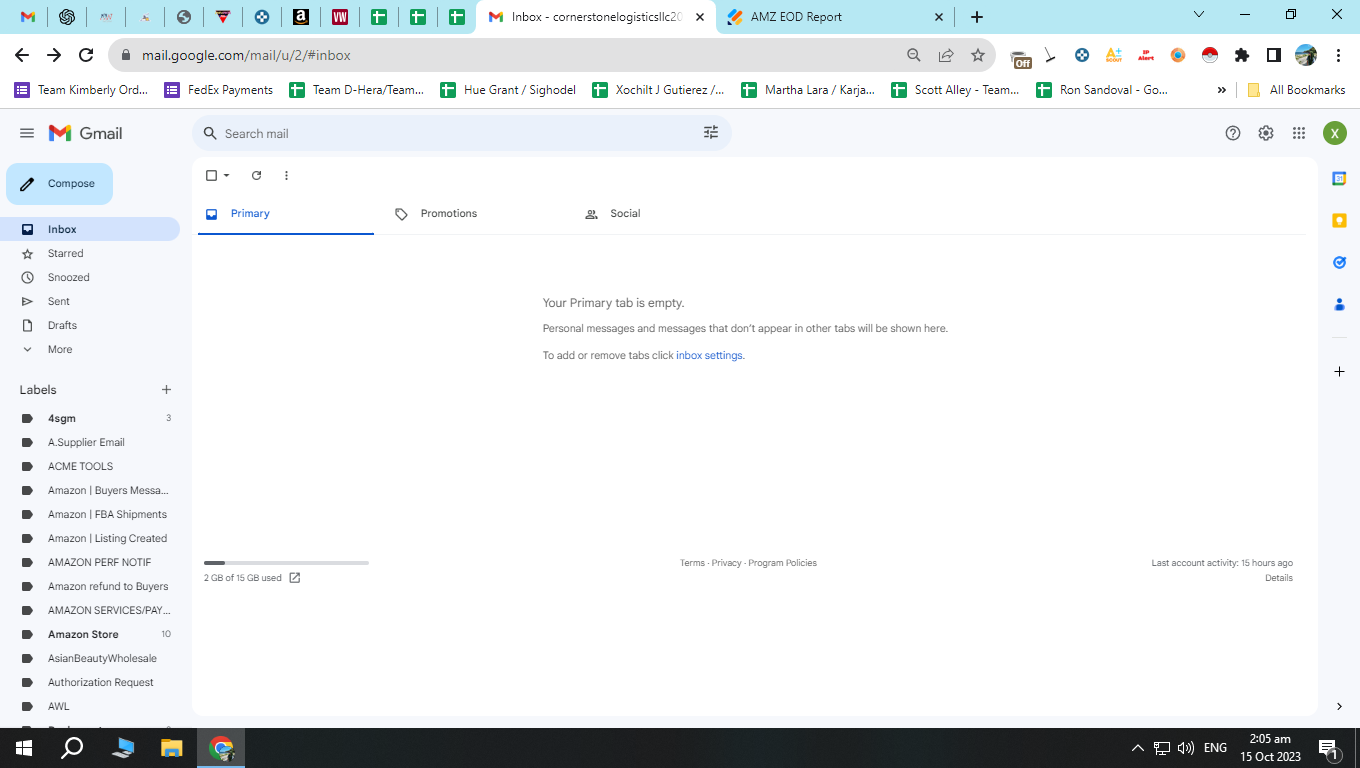The width and height of the screenshot is (1360, 768).
Task: Open Hue Grant / Sighodel bookmark
Action: (508, 90)
